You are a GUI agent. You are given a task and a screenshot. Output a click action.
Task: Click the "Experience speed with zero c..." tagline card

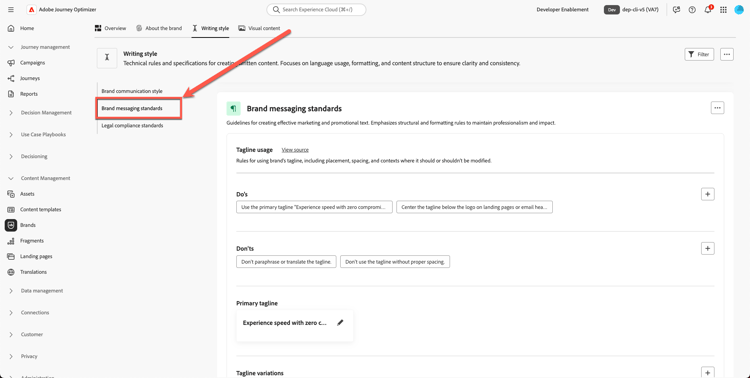point(295,325)
